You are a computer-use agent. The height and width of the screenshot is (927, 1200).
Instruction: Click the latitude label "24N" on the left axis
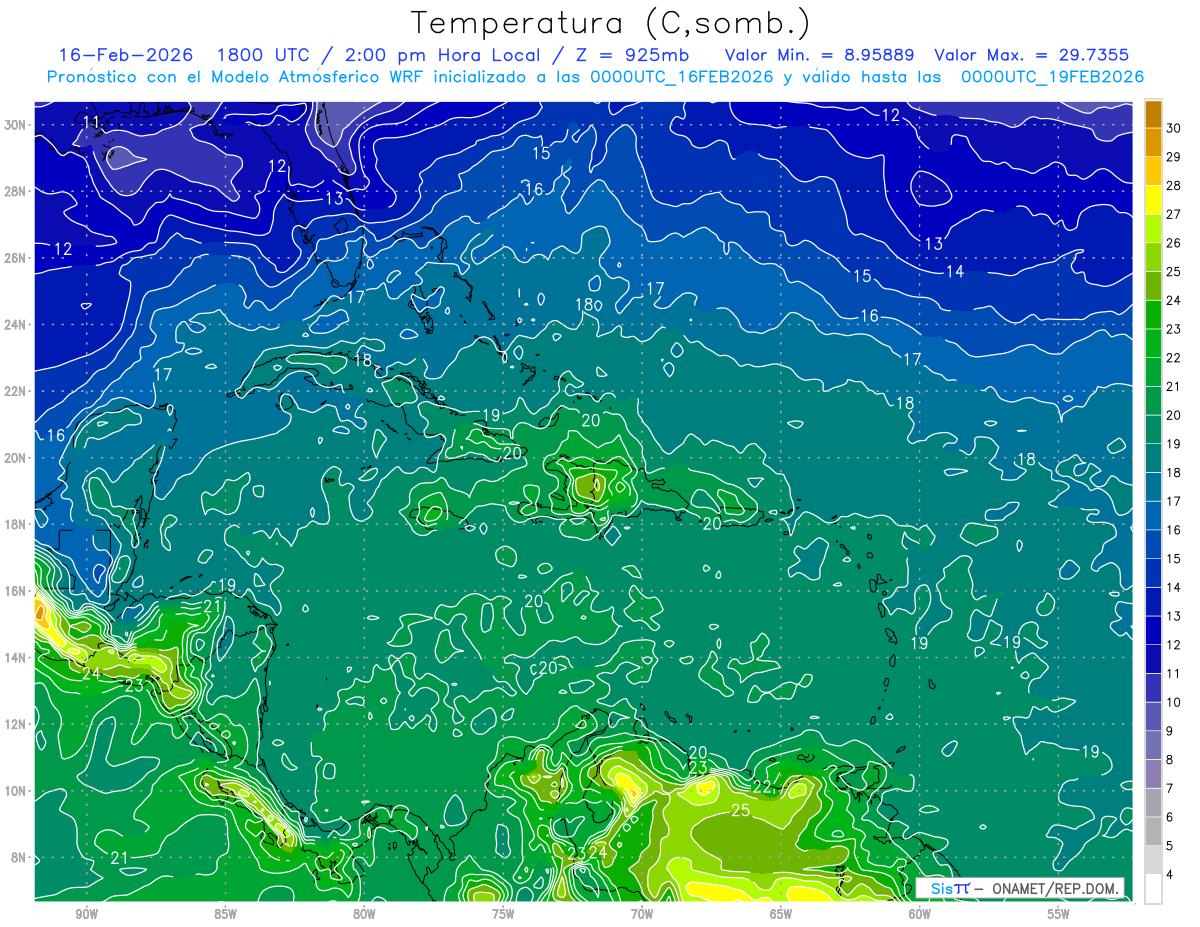pos(15,324)
